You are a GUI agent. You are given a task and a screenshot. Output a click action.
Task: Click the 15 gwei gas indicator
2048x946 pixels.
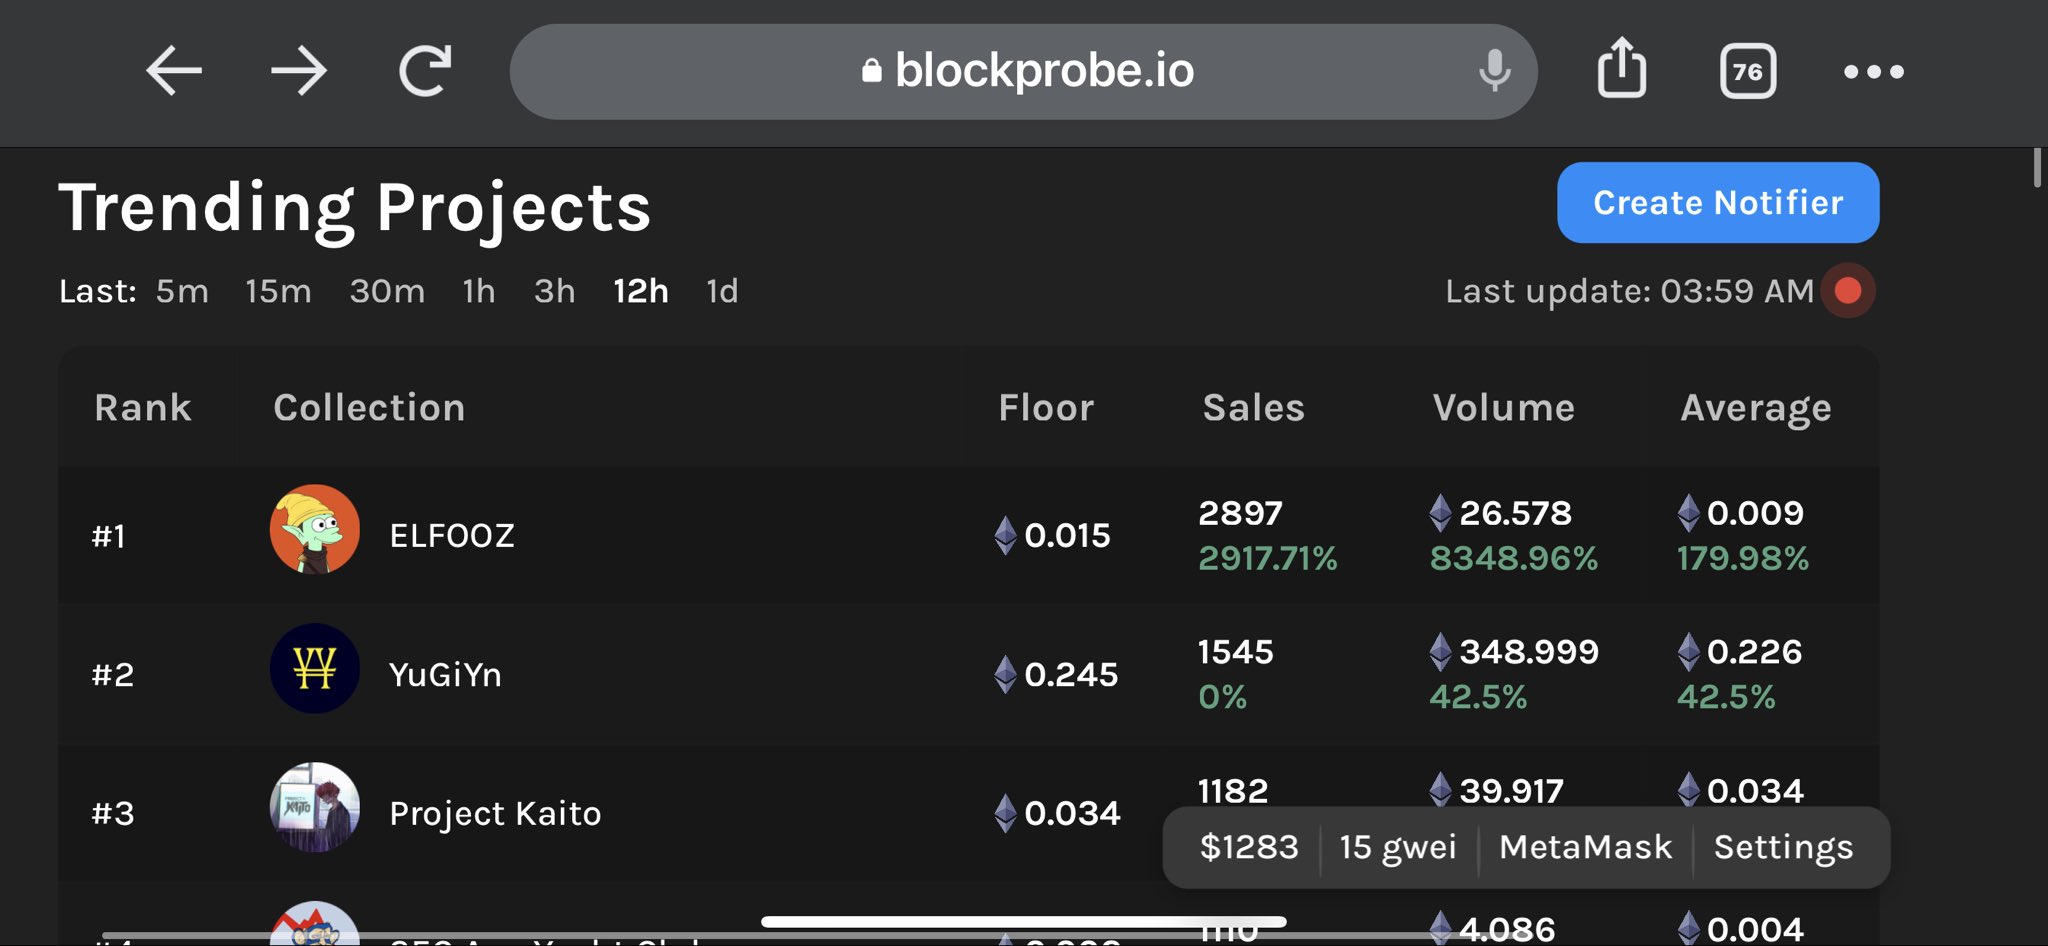pos(1398,848)
